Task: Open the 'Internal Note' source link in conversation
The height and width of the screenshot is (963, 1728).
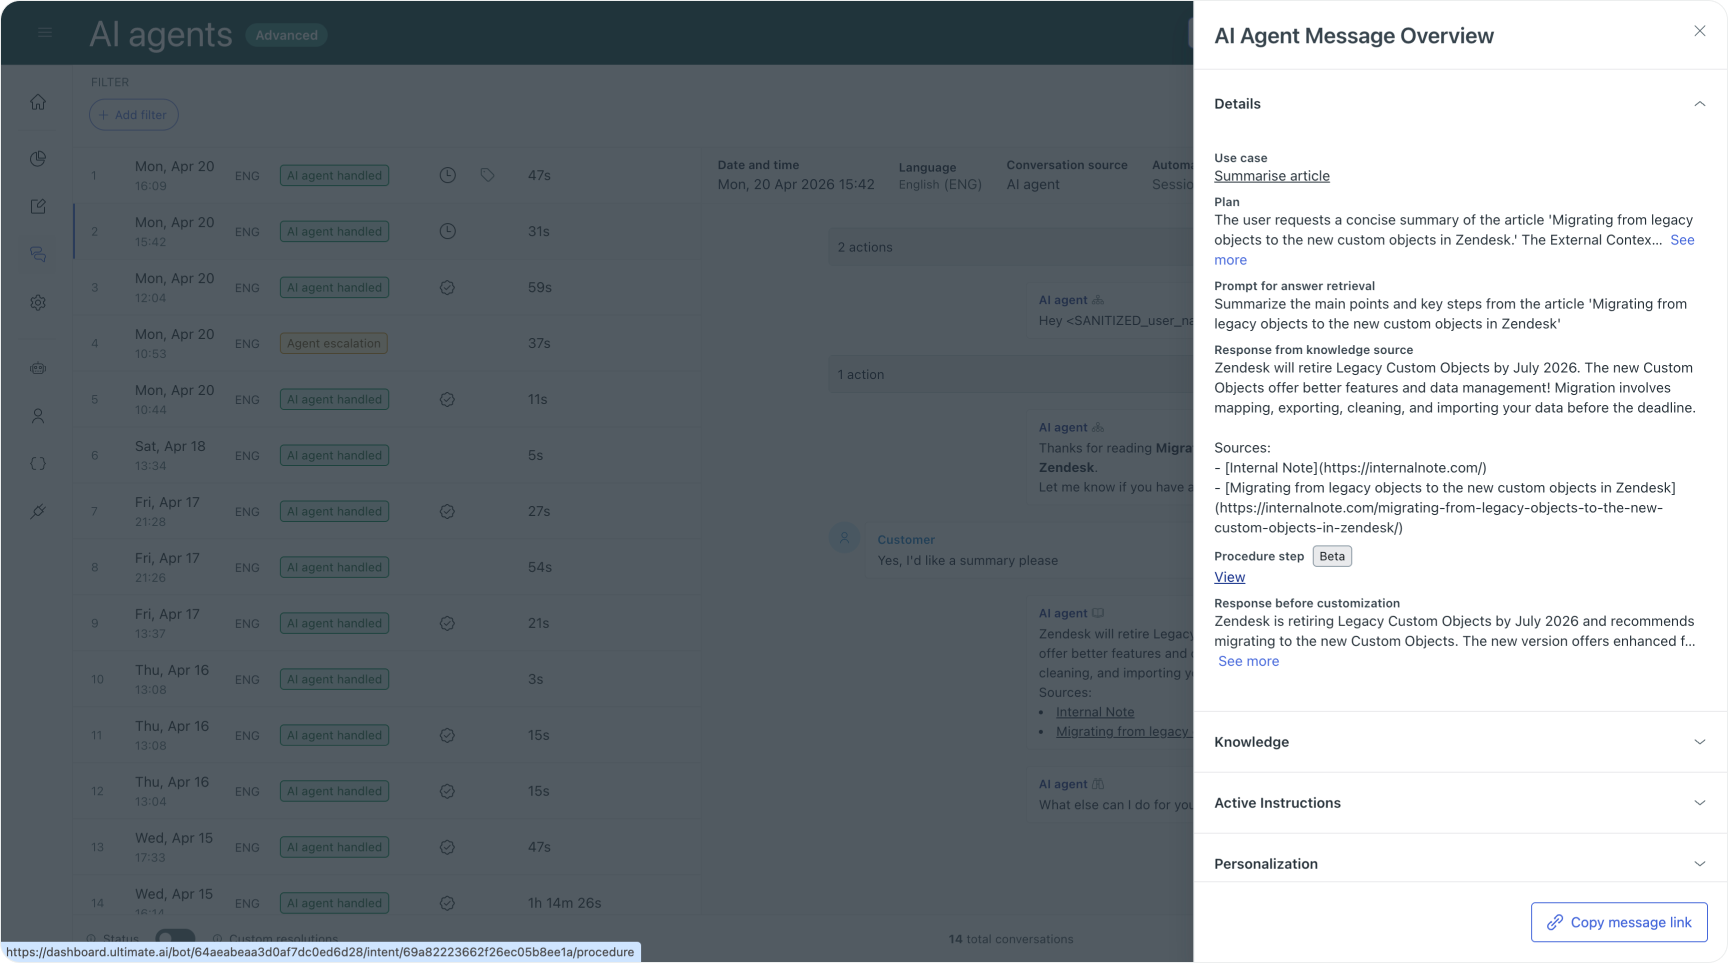Action: [1095, 712]
